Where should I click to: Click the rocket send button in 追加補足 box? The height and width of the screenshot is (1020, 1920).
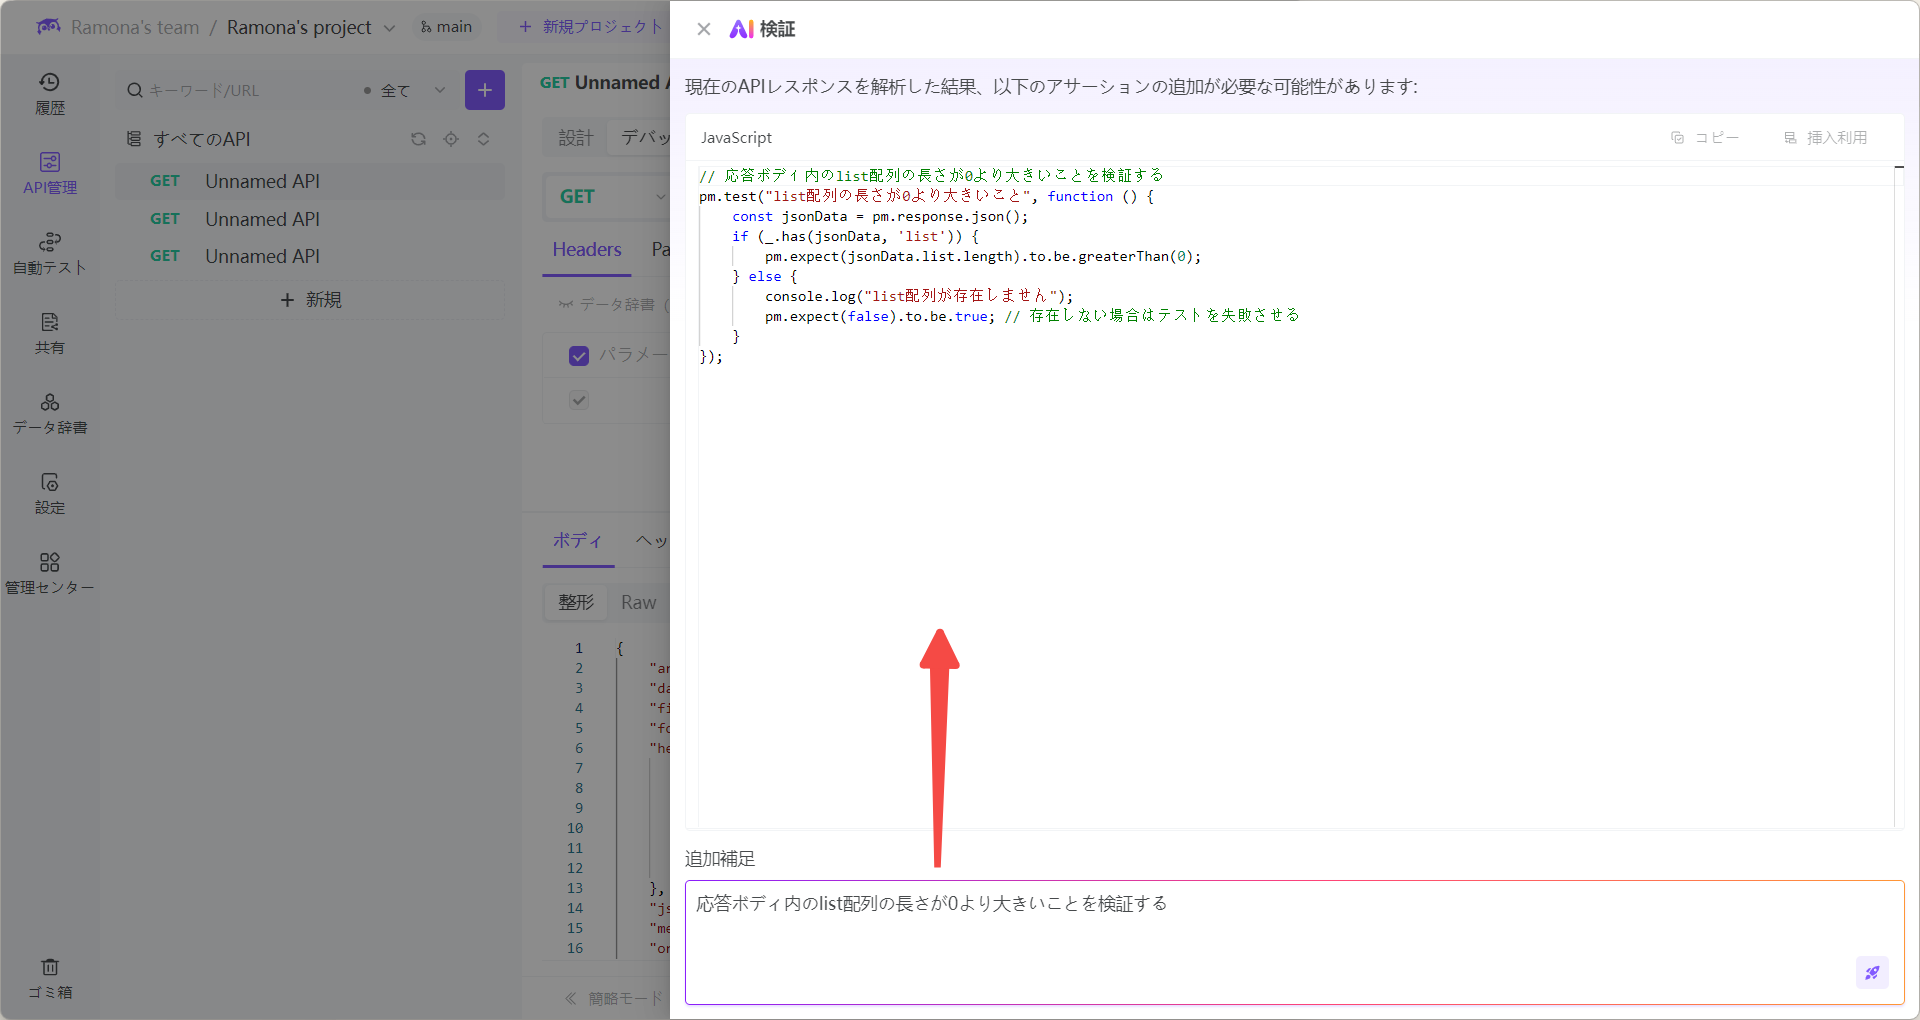1872,972
